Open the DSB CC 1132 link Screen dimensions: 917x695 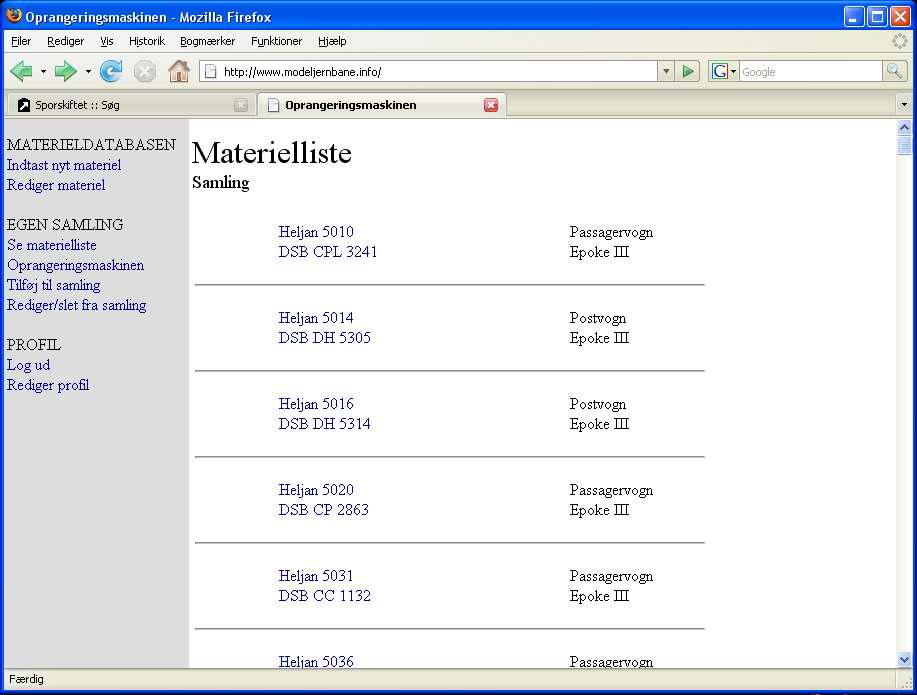[x=325, y=596]
